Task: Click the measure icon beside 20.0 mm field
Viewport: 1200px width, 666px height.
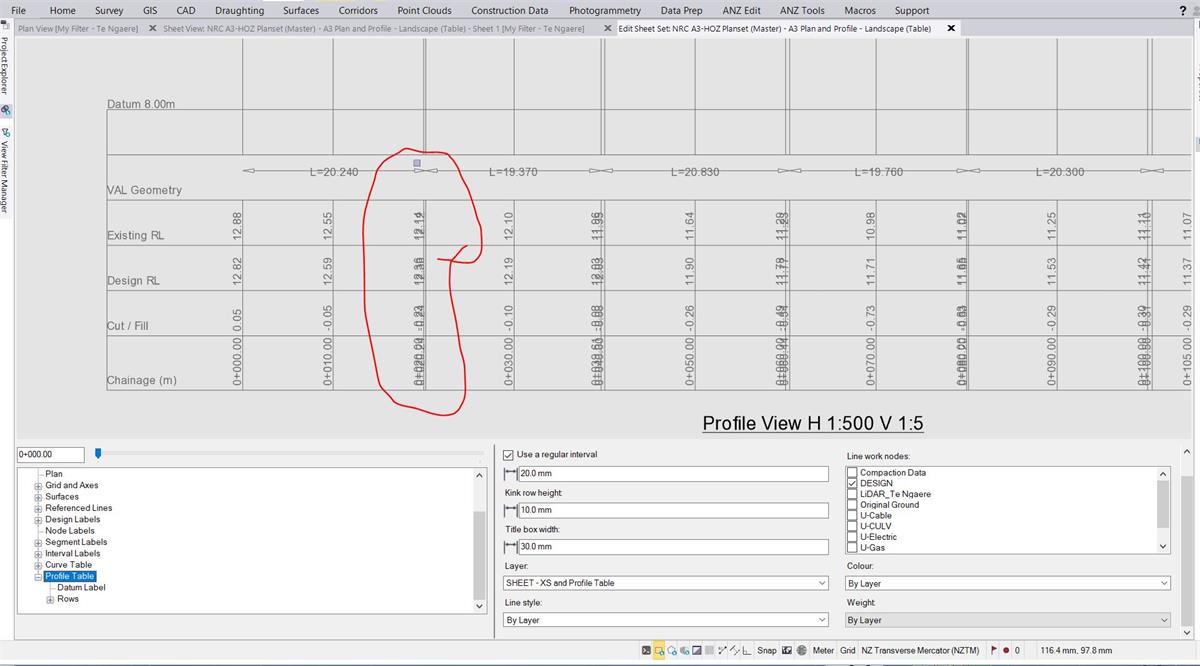Action: click(510, 474)
